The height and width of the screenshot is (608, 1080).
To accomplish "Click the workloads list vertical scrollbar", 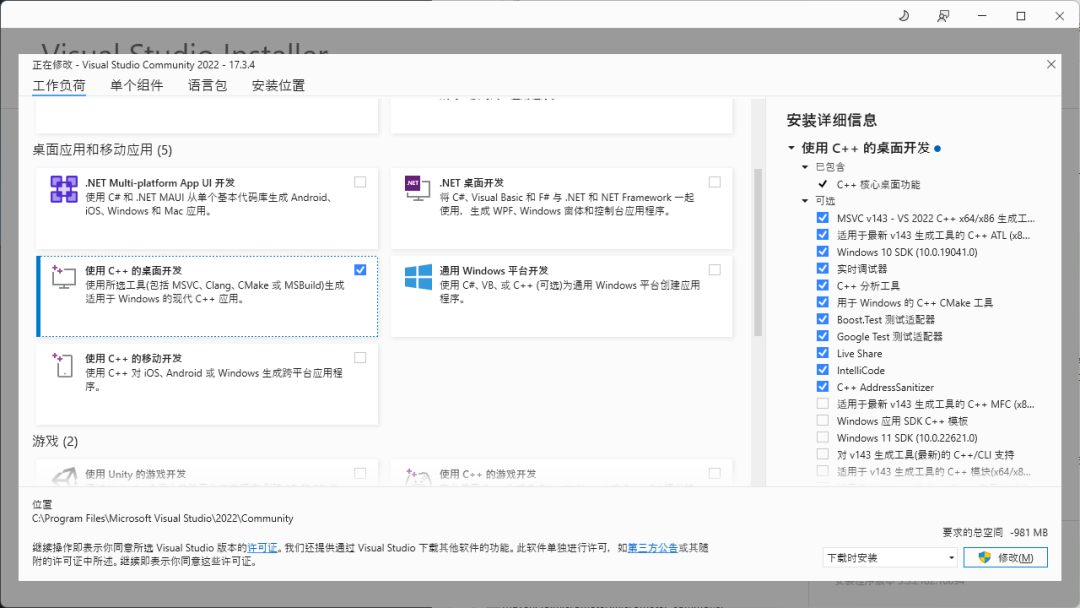I will pos(758,252).
